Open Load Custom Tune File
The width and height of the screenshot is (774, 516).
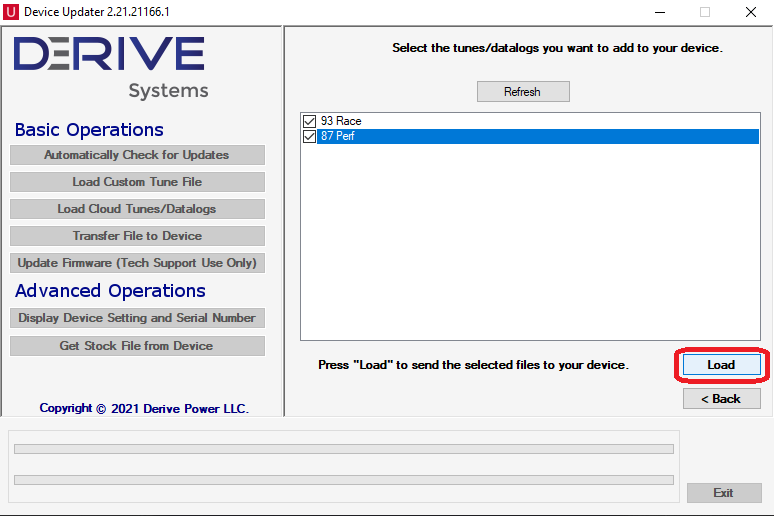coord(137,182)
